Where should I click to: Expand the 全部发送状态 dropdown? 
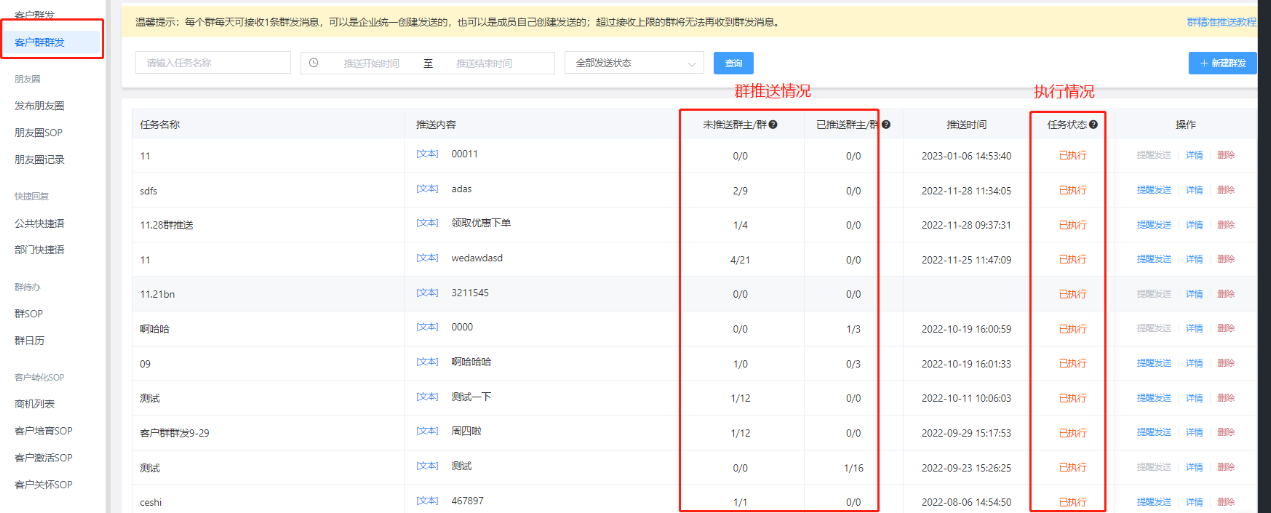[x=634, y=63]
